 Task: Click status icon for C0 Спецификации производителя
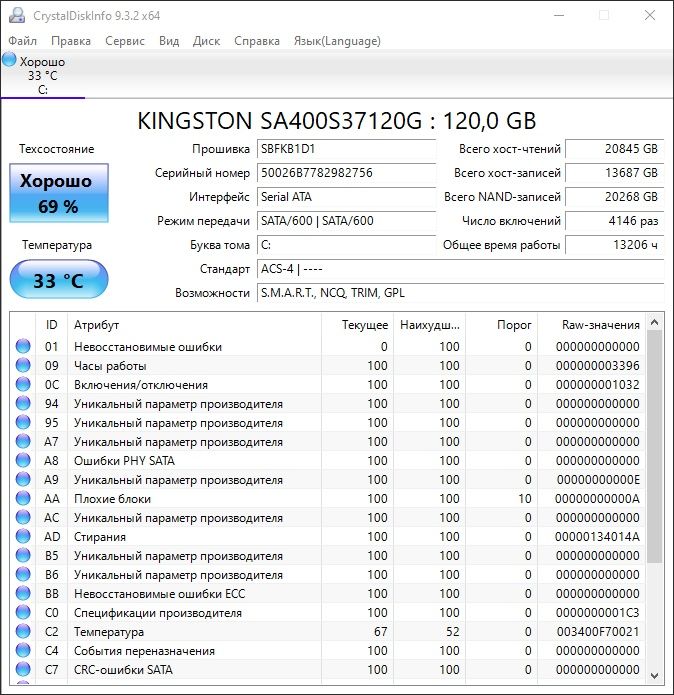point(23,613)
